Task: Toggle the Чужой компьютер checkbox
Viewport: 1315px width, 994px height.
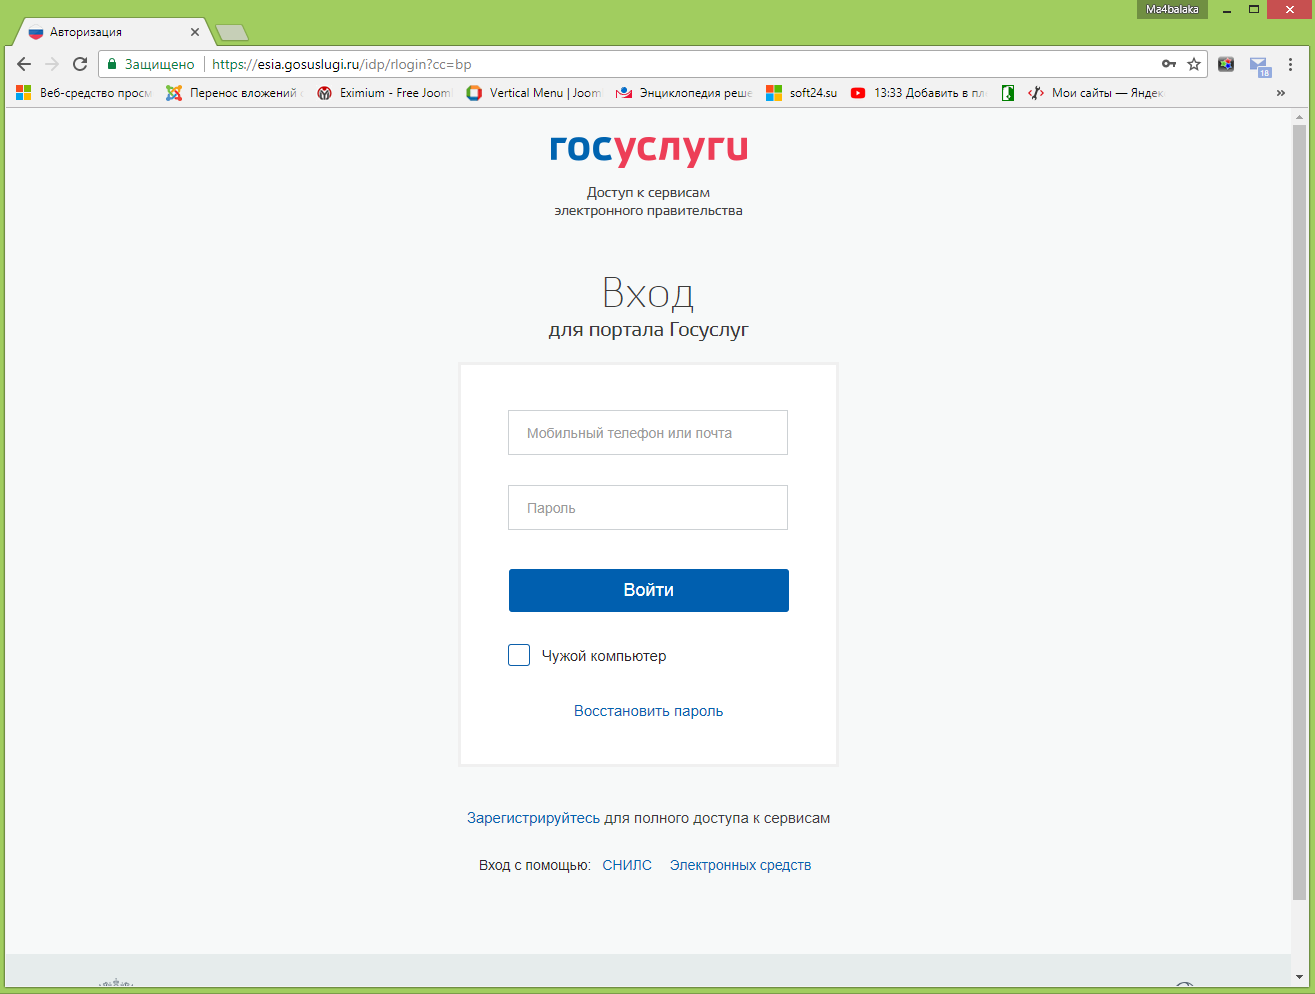Action: (519, 655)
